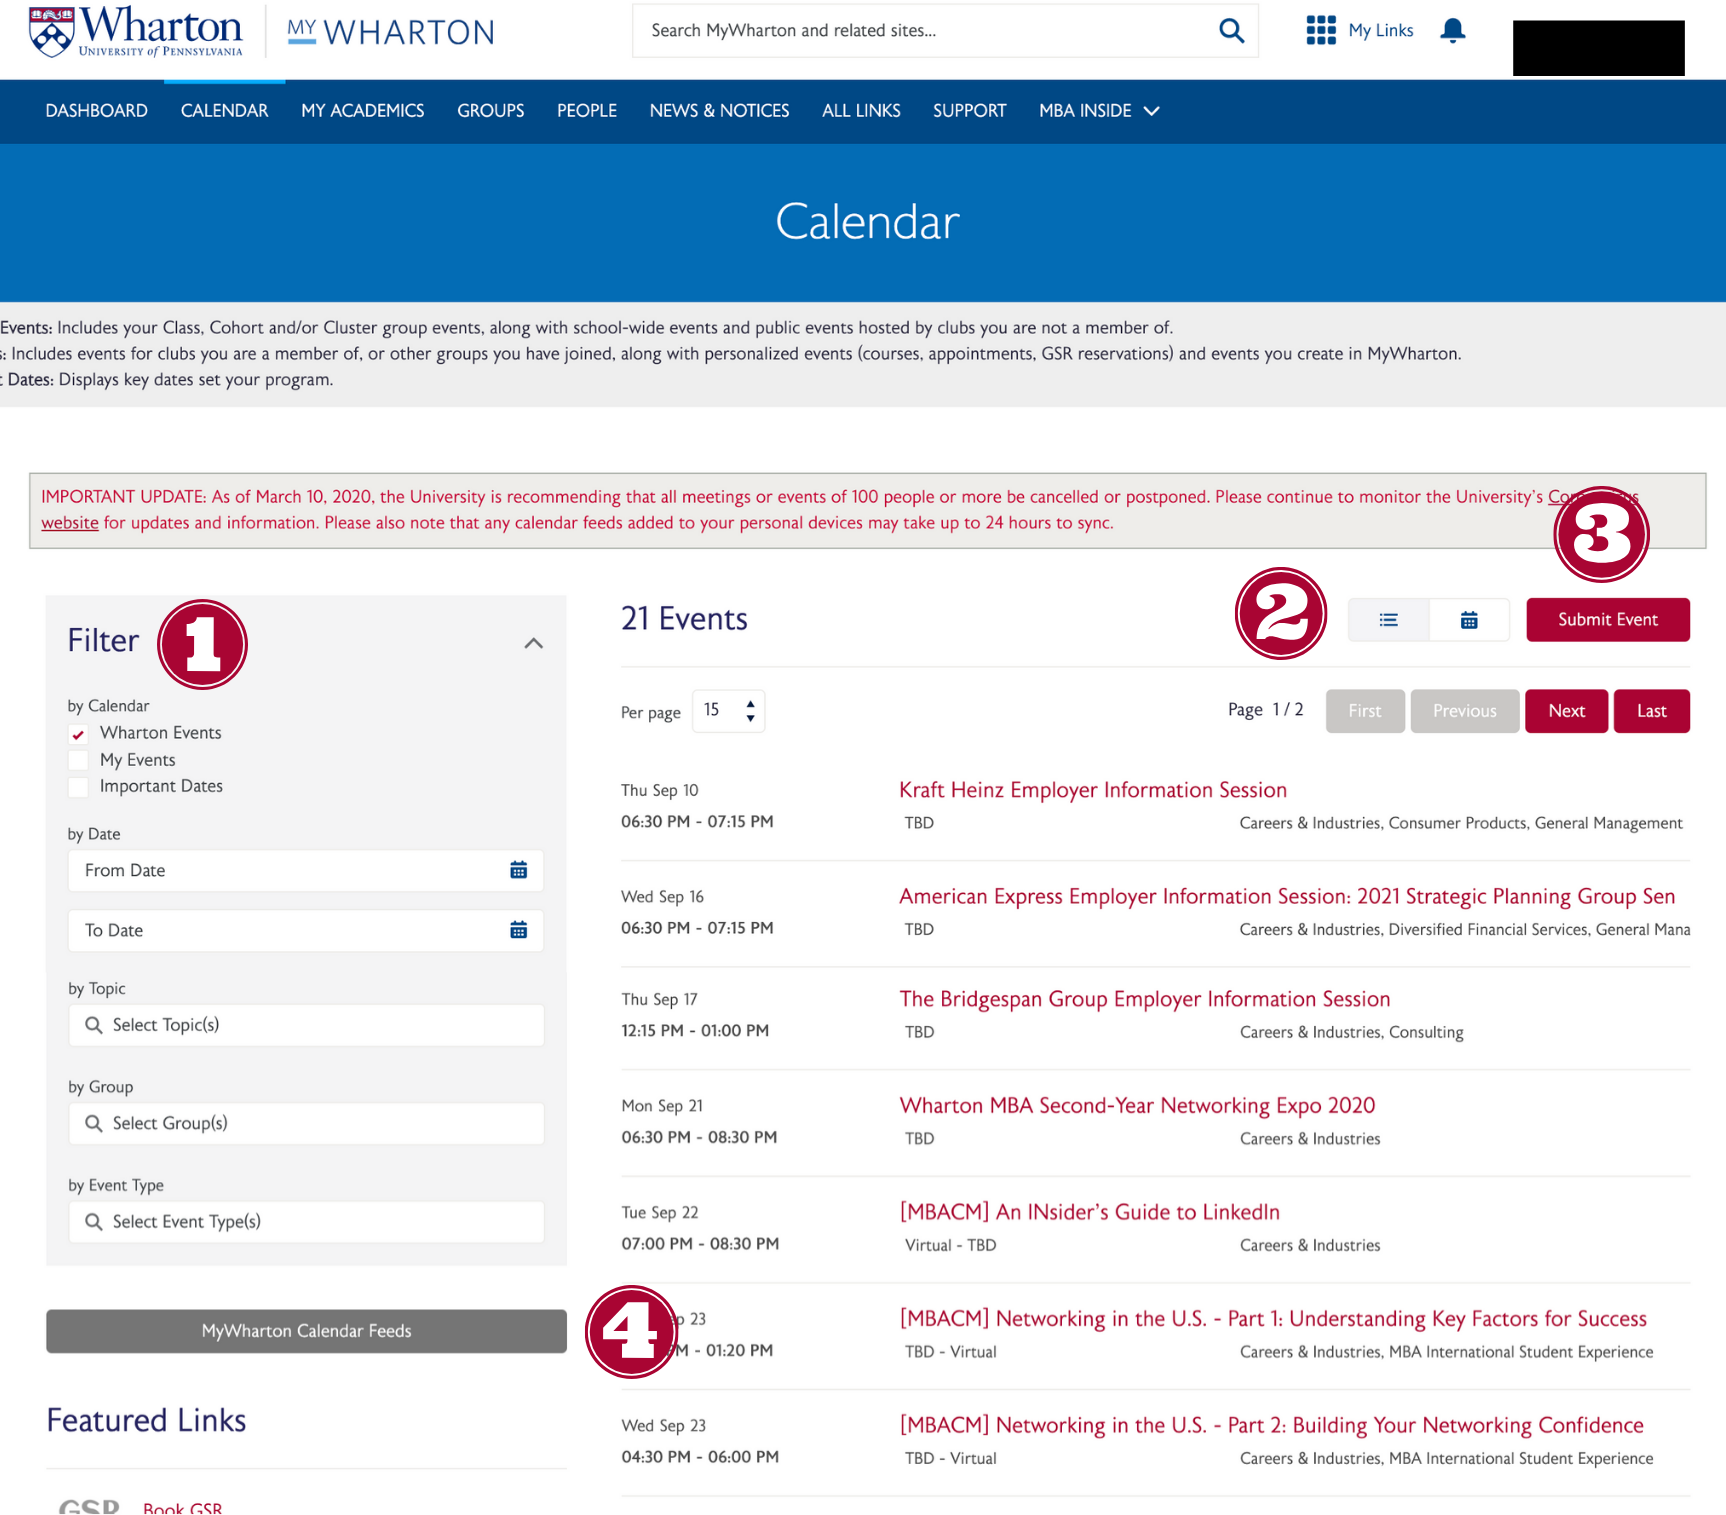Open the Select Group(s) field
This screenshot has height=1515, width=1726.
coord(306,1123)
